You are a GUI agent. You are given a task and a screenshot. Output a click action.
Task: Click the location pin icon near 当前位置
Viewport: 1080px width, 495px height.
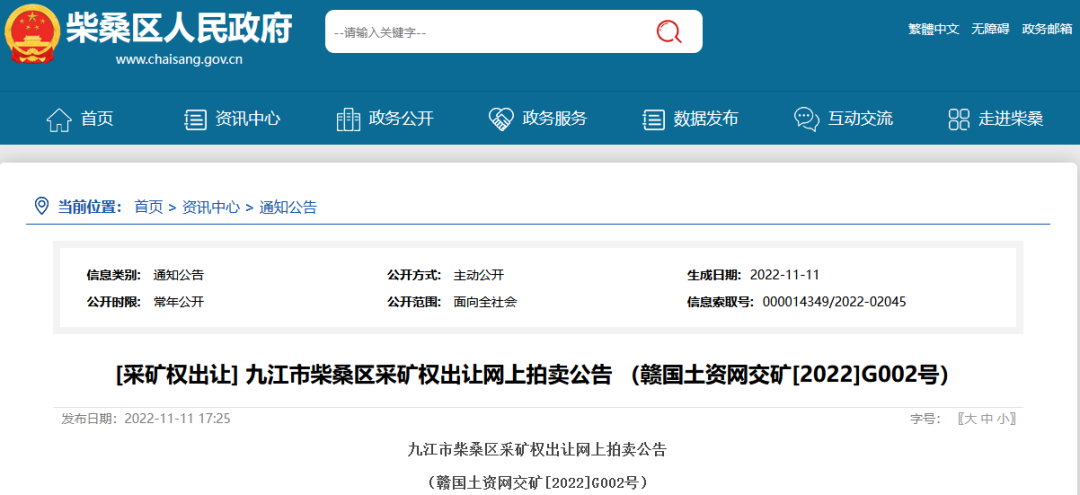point(41,206)
